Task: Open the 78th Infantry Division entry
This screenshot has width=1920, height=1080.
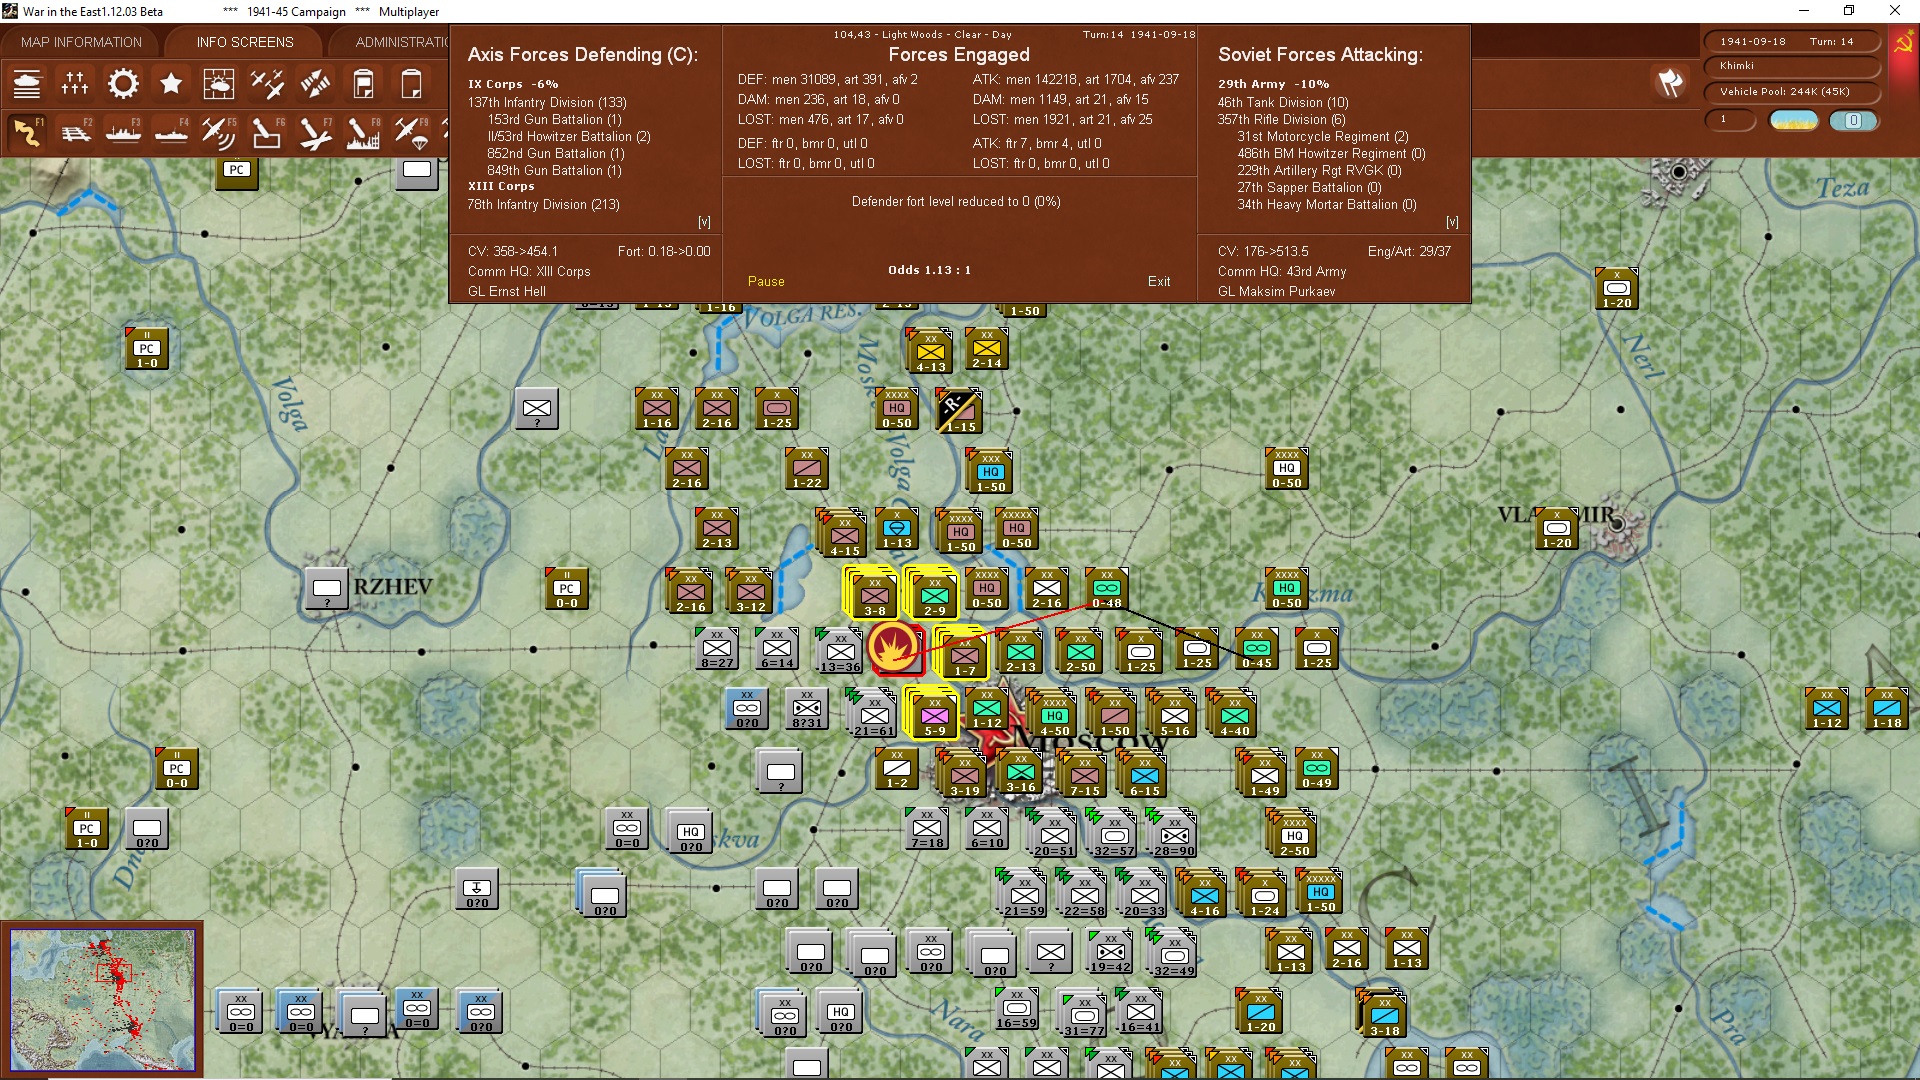Action: coord(544,204)
